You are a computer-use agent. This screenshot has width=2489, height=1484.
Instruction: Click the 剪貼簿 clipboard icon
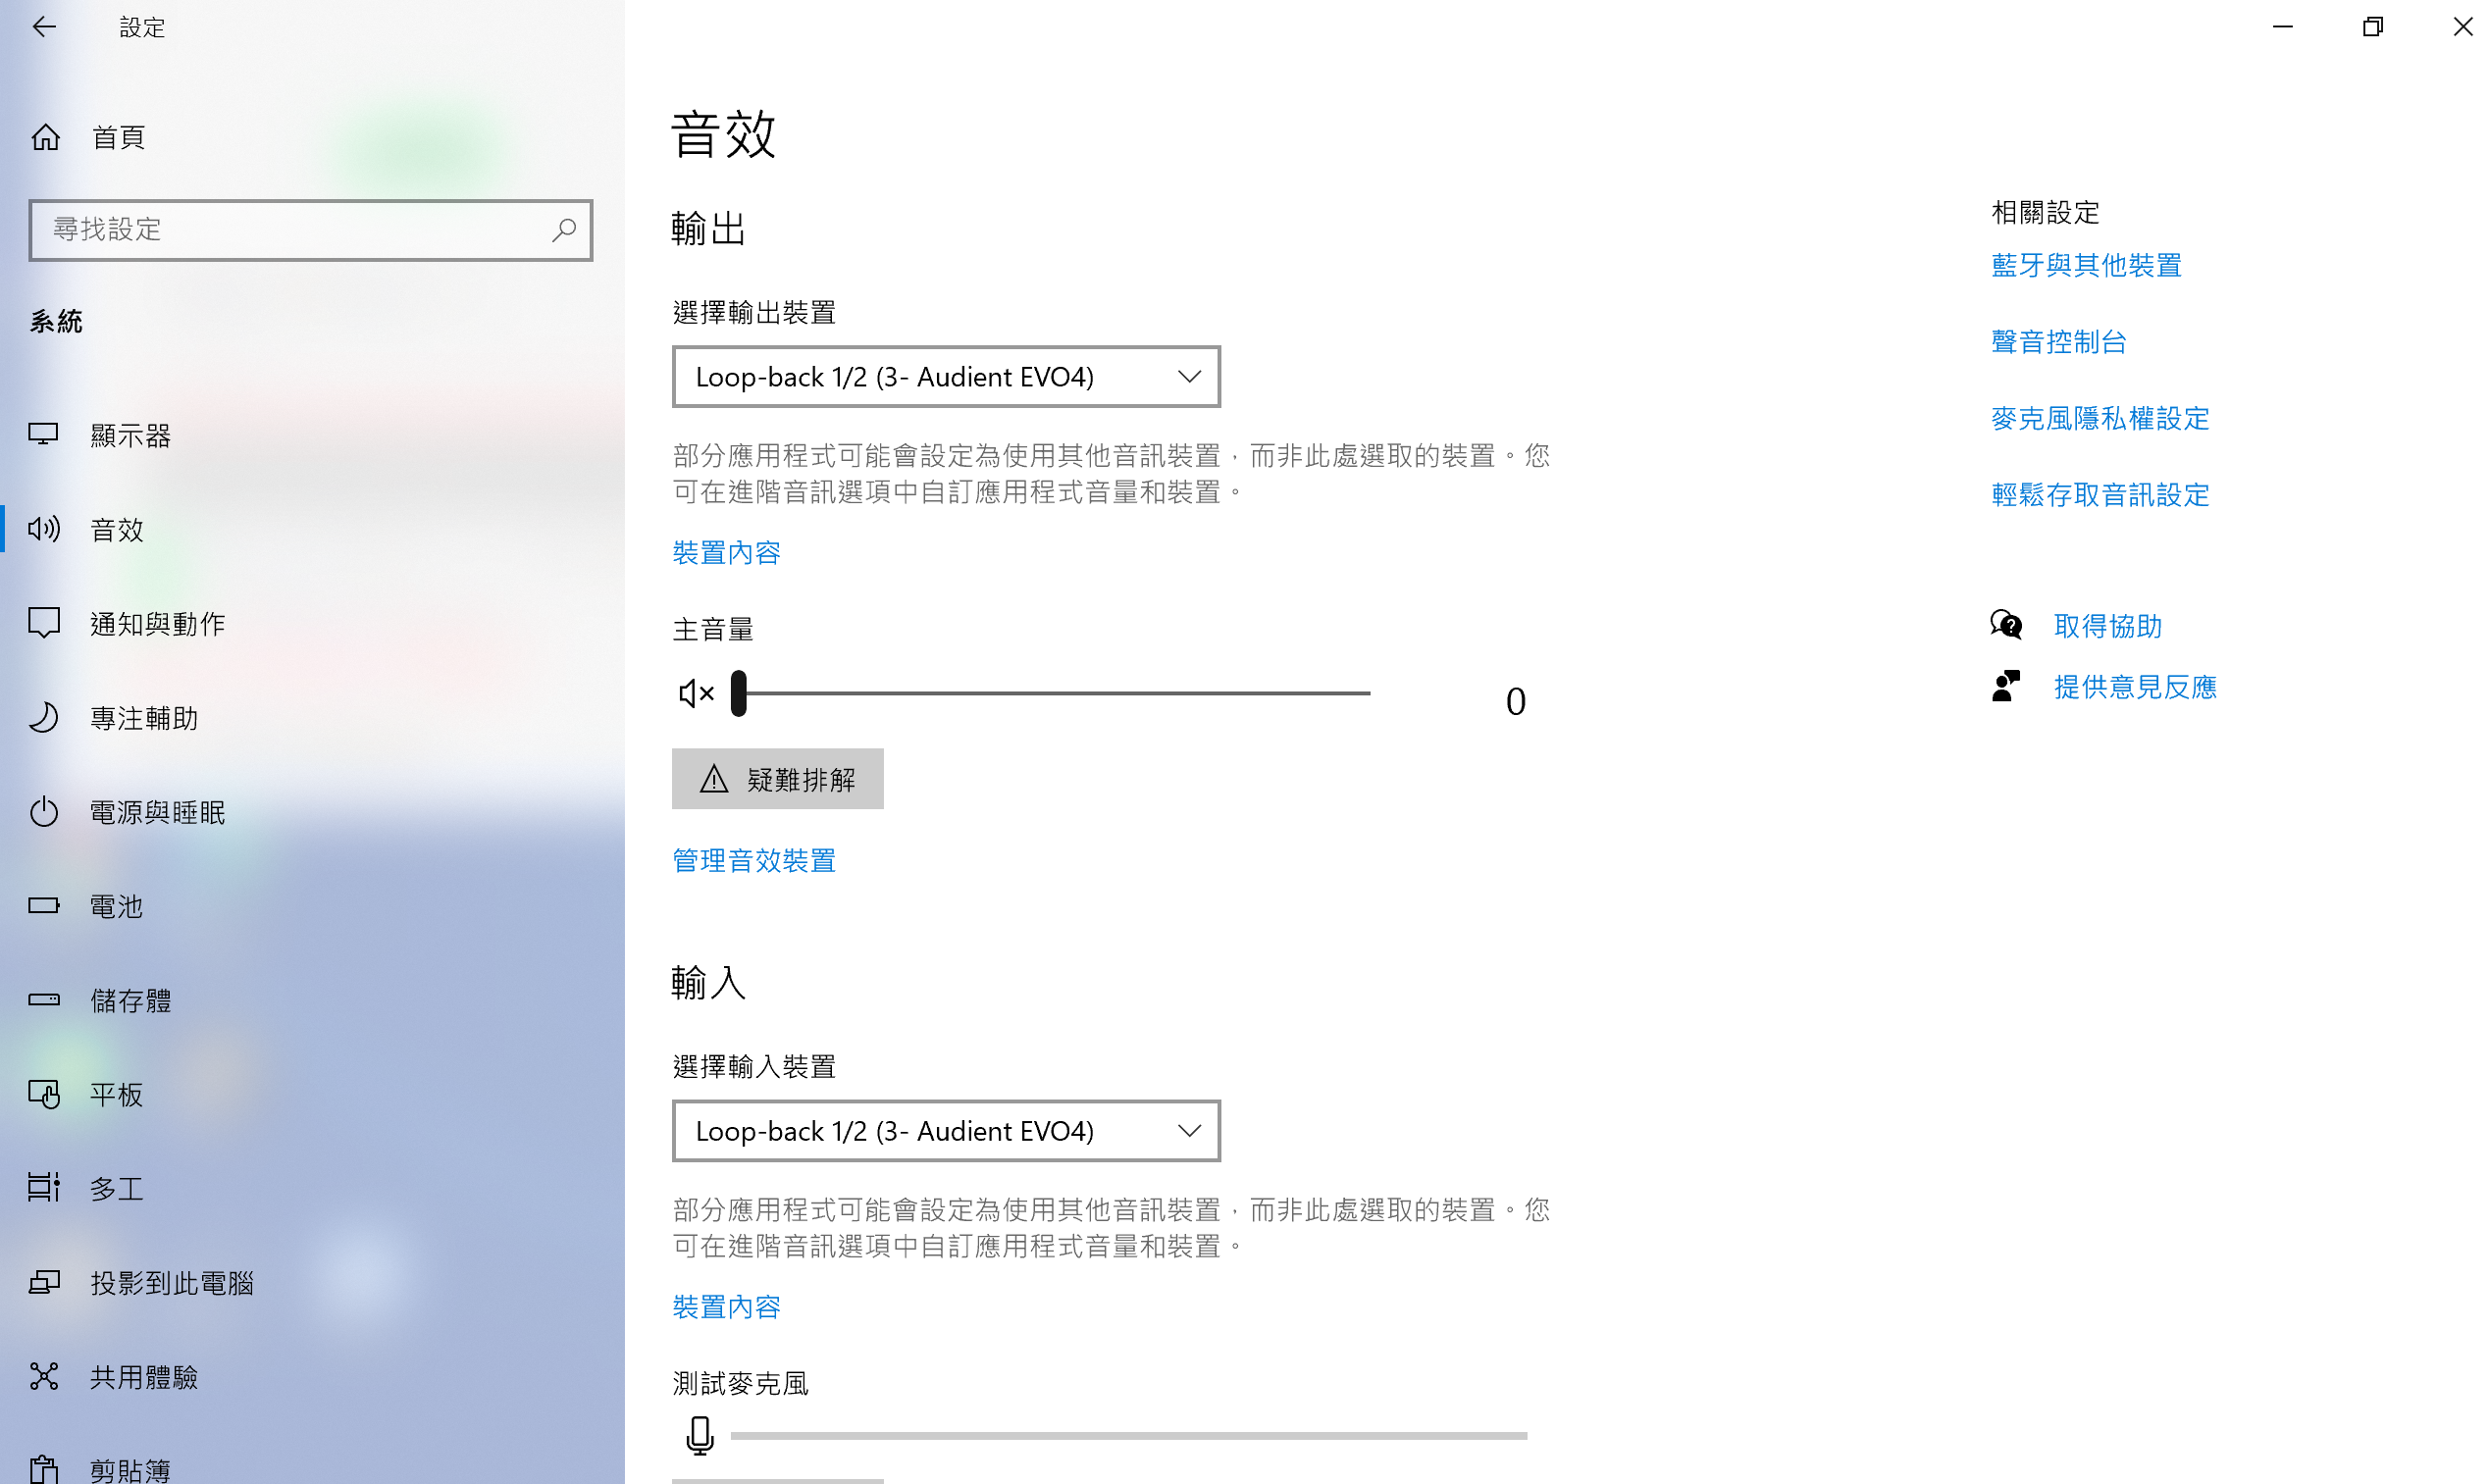tap(43, 1470)
